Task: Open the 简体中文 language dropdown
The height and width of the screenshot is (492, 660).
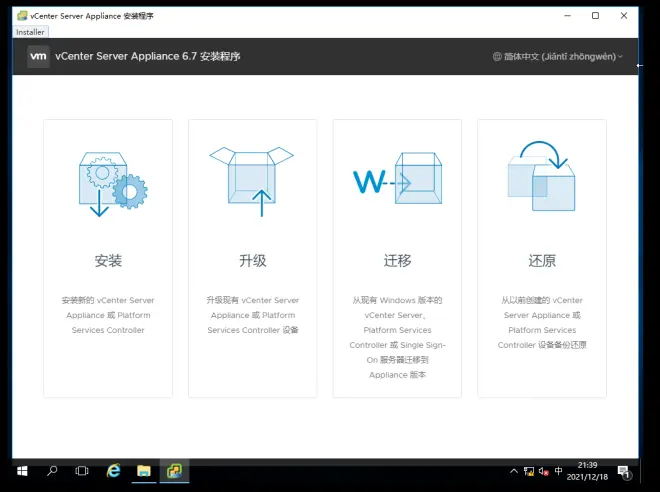Action: [558, 56]
